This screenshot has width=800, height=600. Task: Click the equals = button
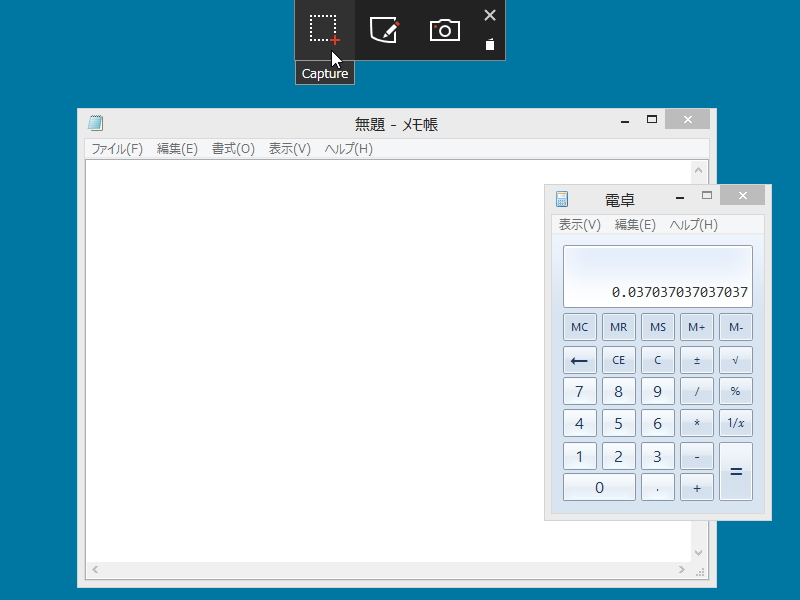coord(736,471)
